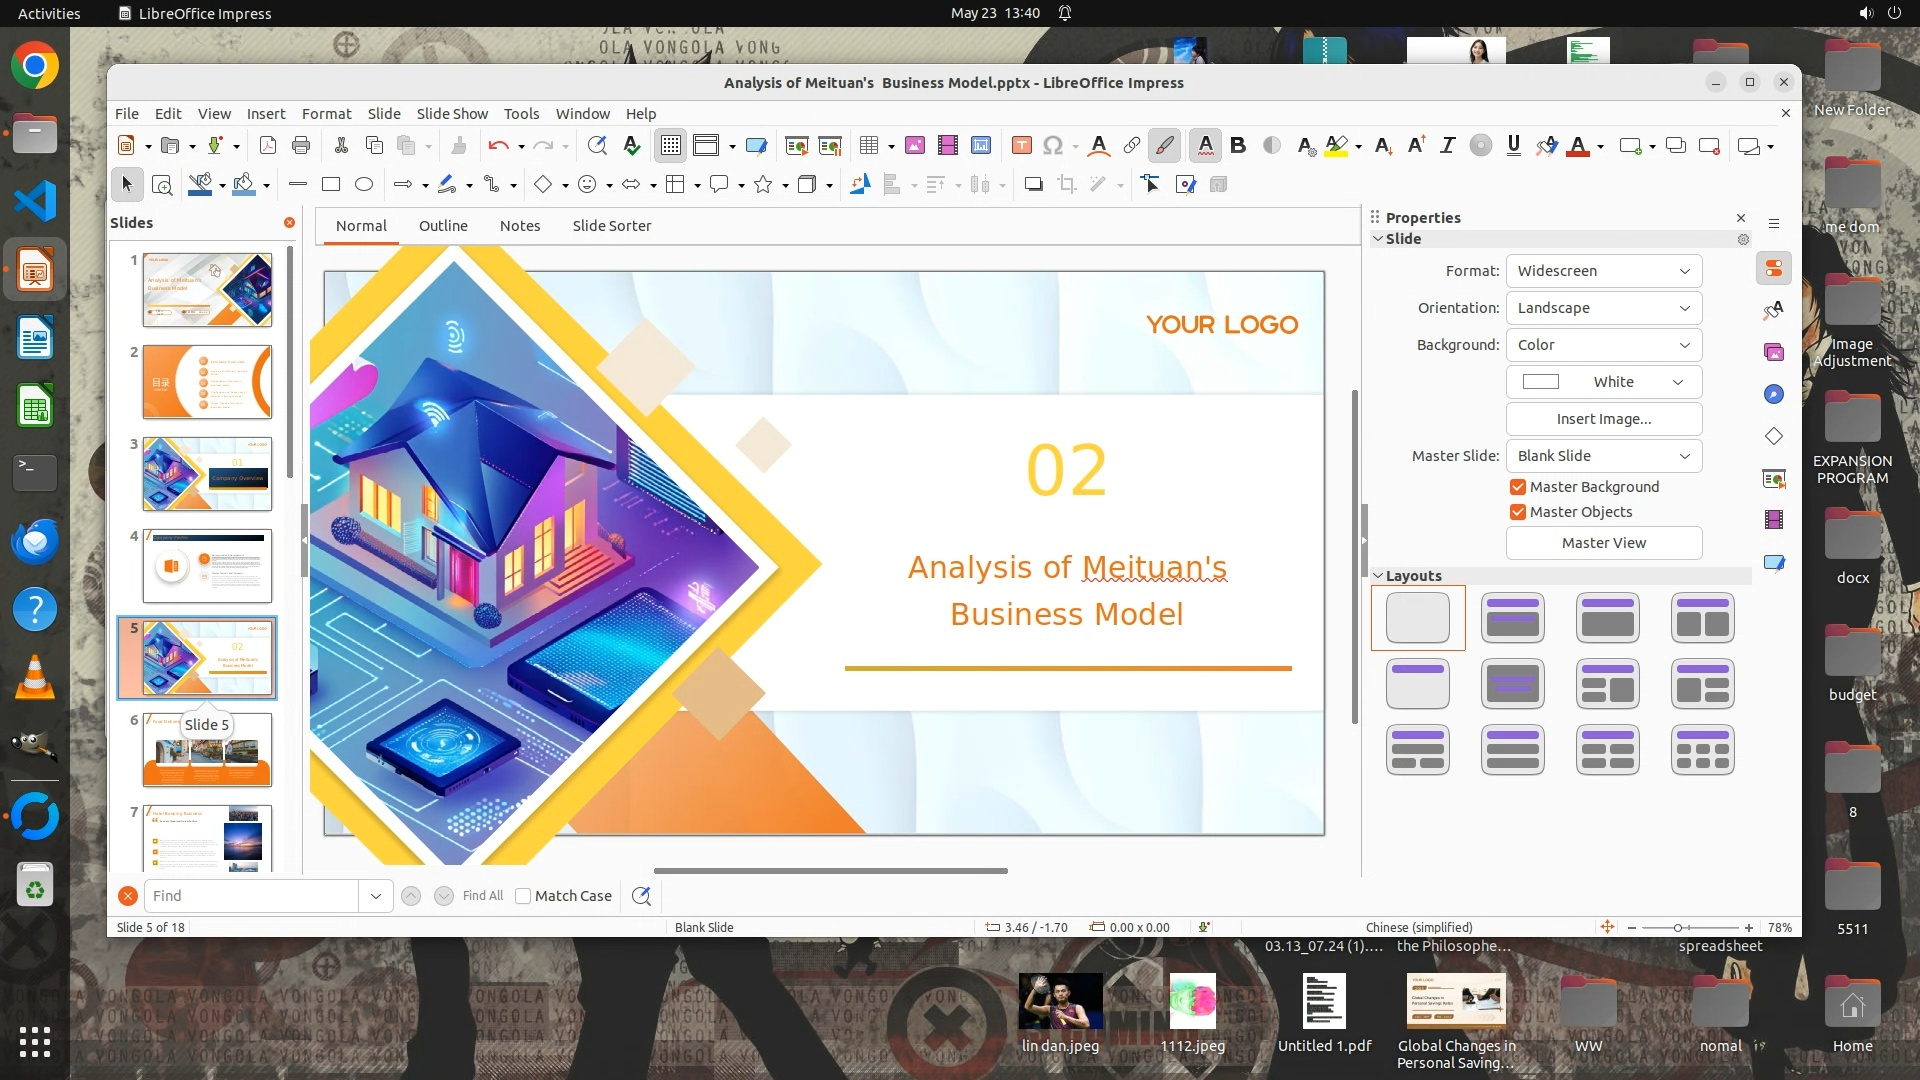Click the Insert Table icon
Image resolution: width=1920 pixels, height=1080 pixels.
click(x=868, y=146)
